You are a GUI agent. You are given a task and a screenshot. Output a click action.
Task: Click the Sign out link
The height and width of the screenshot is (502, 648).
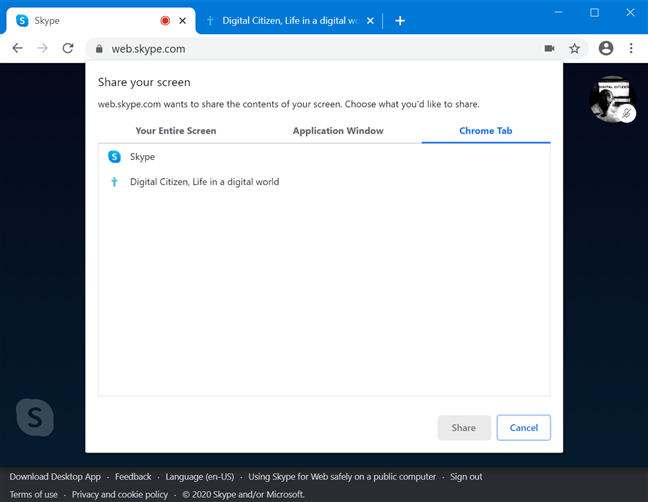point(466,477)
